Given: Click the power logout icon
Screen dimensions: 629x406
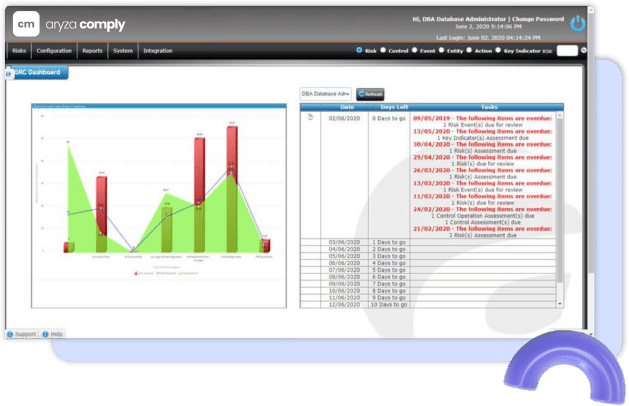Looking at the screenshot, I should (x=578, y=24).
